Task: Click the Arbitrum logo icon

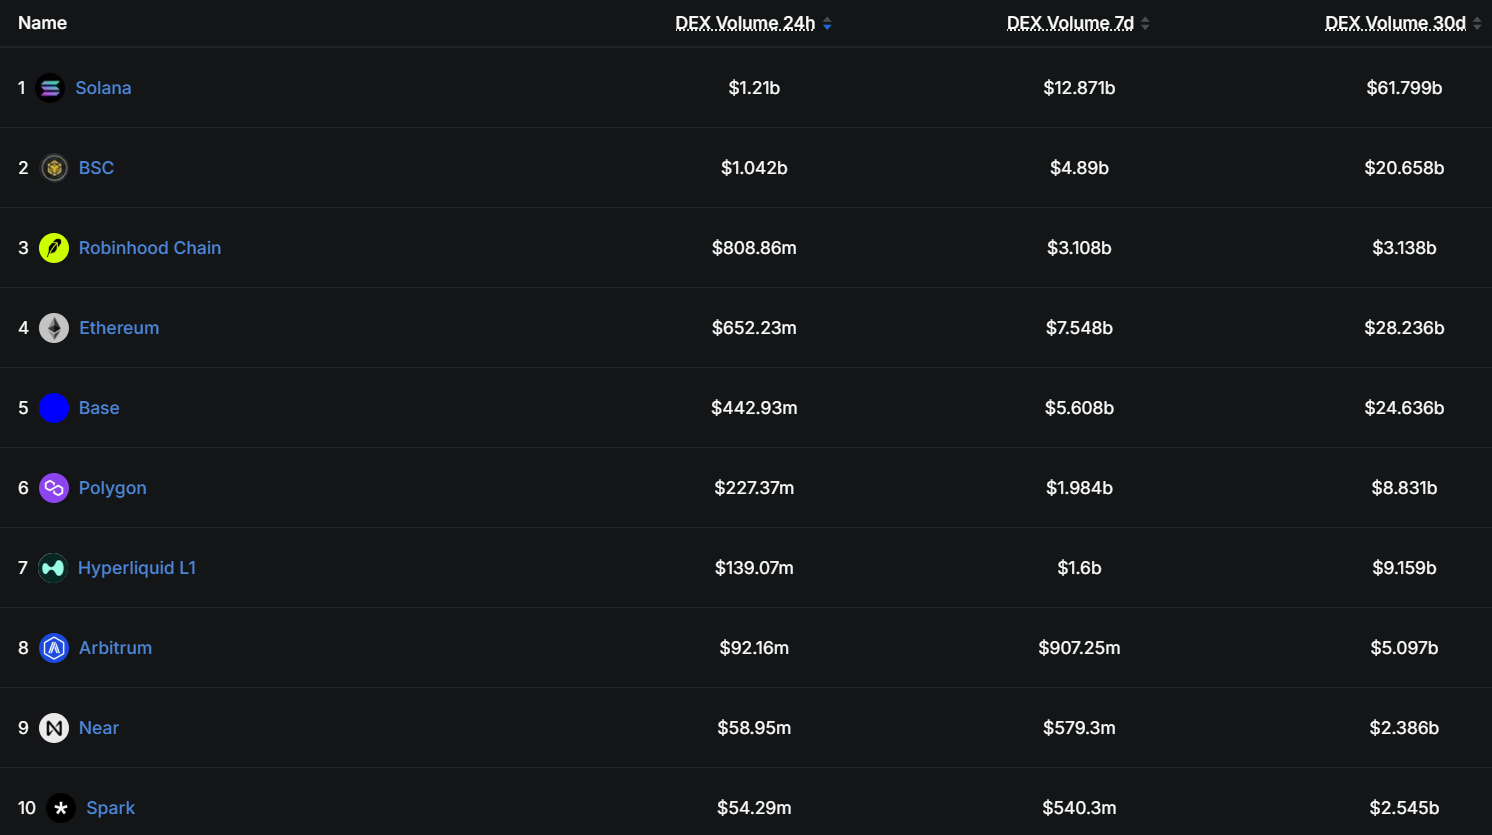Action: tap(54, 648)
